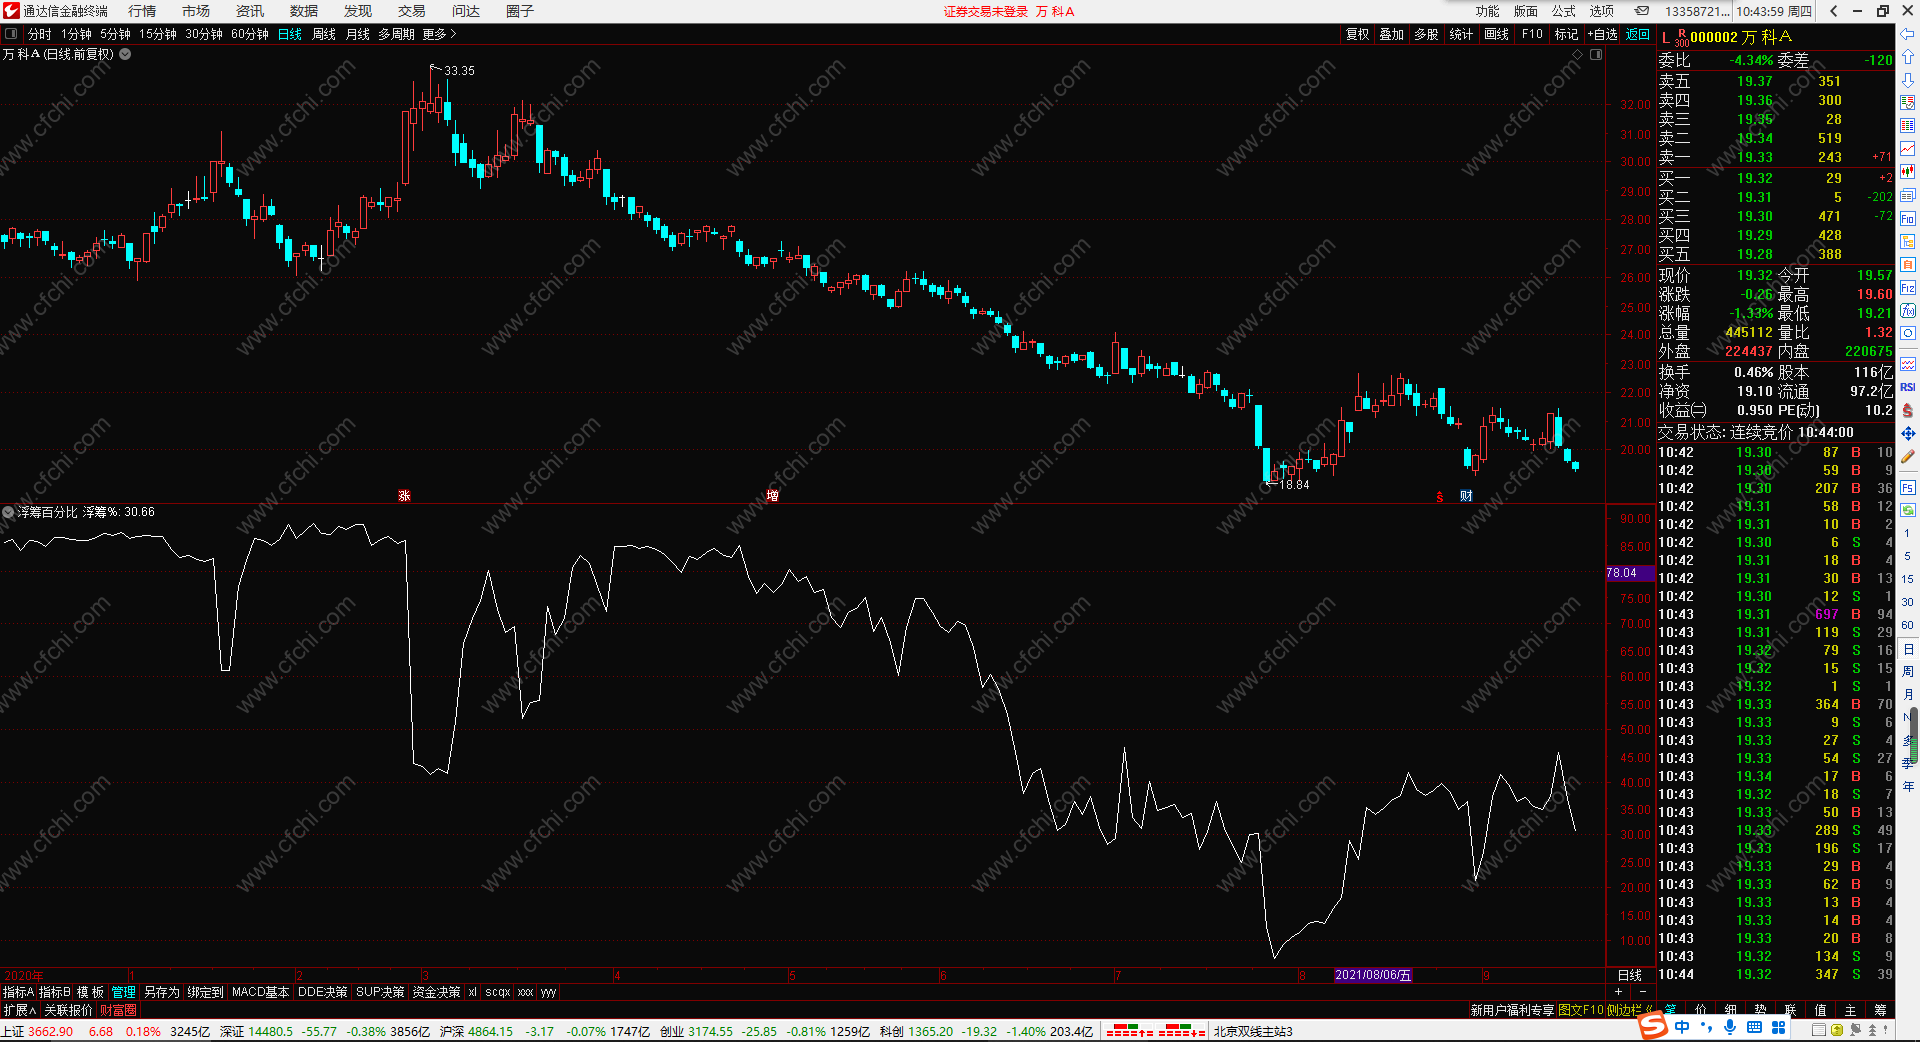Select the 季 quarterly period in sidebar

pos(1907,763)
